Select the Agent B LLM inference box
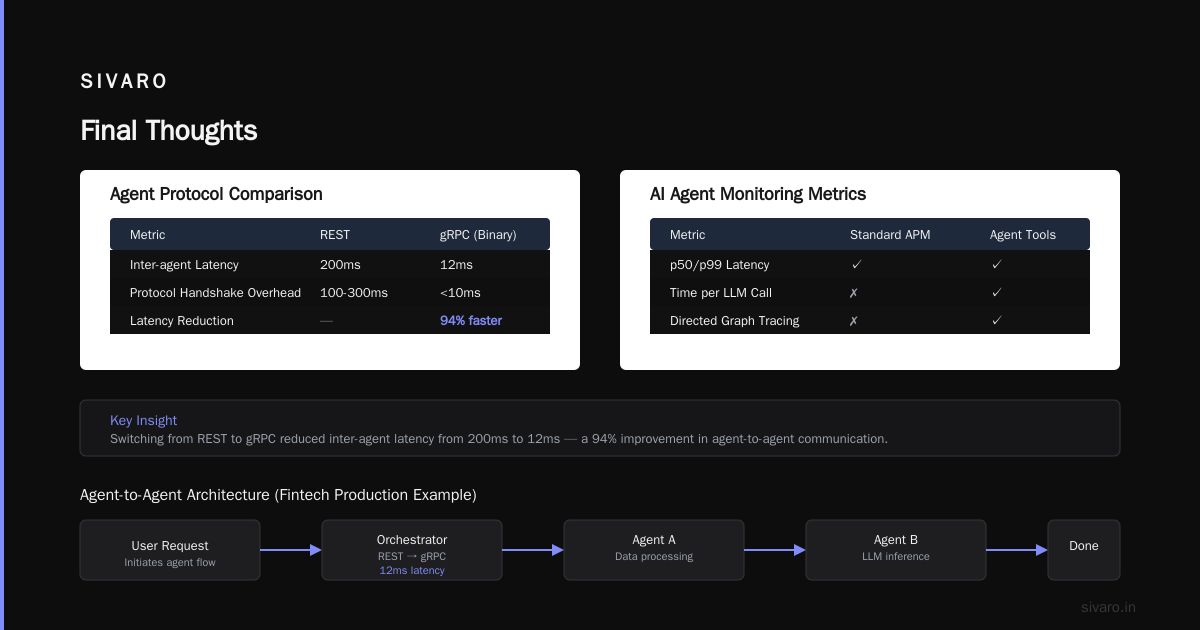Viewport: 1200px width, 630px height. (x=896, y=550)
